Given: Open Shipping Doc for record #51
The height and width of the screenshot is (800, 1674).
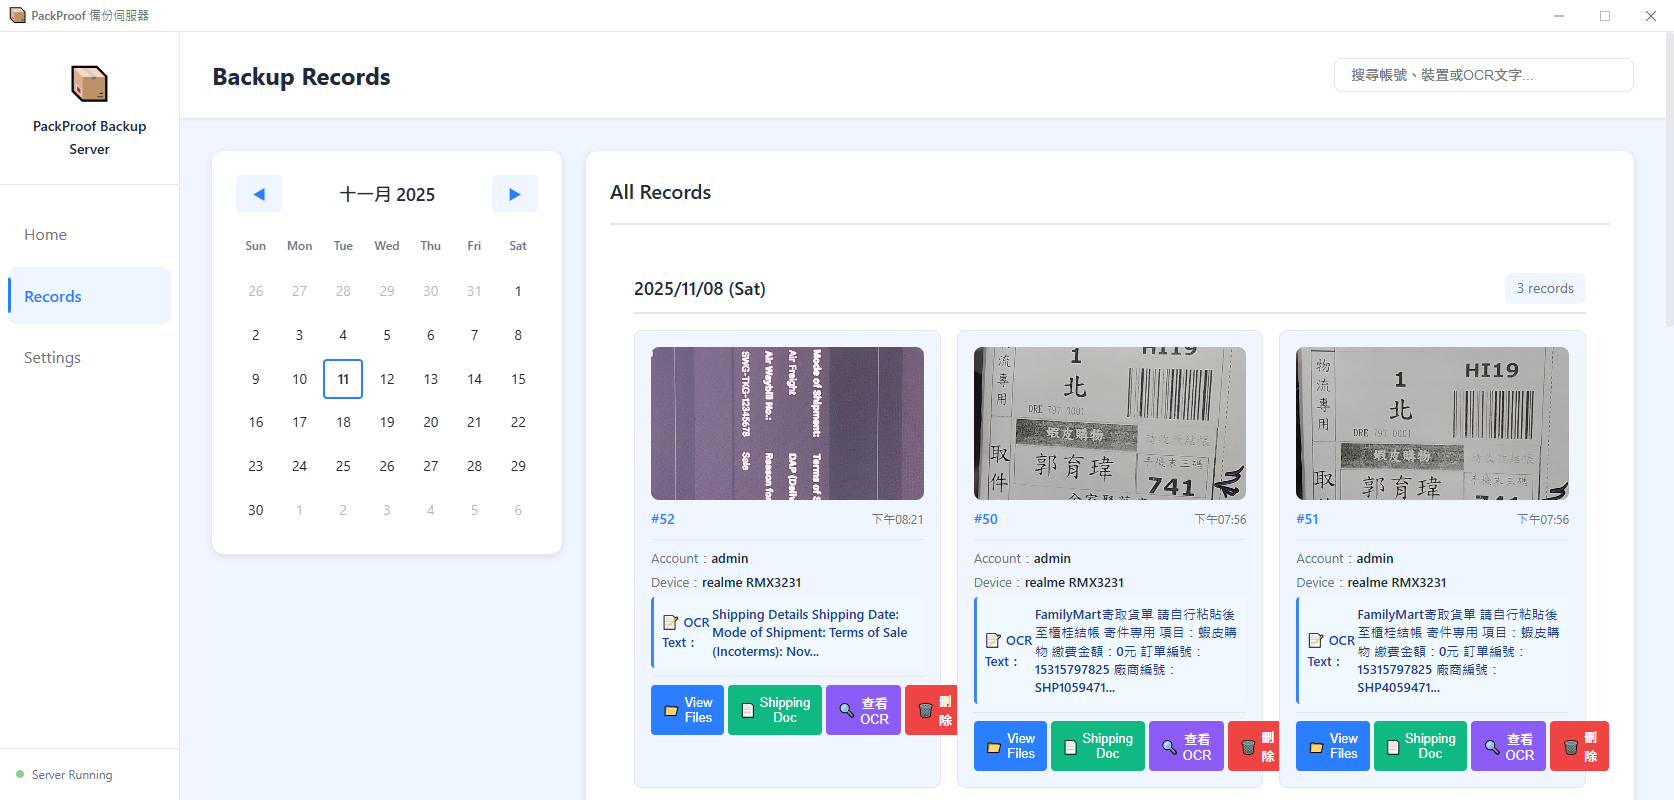Looking at the screenshot, I should click(x=1421, y=746).
